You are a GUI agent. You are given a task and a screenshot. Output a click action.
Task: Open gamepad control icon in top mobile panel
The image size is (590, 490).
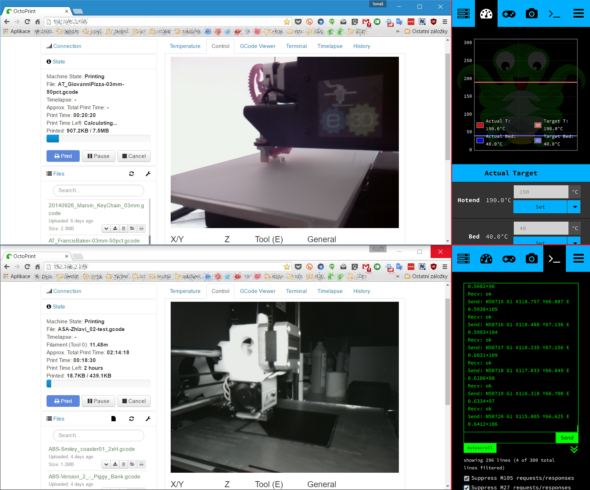coord(509,14)
